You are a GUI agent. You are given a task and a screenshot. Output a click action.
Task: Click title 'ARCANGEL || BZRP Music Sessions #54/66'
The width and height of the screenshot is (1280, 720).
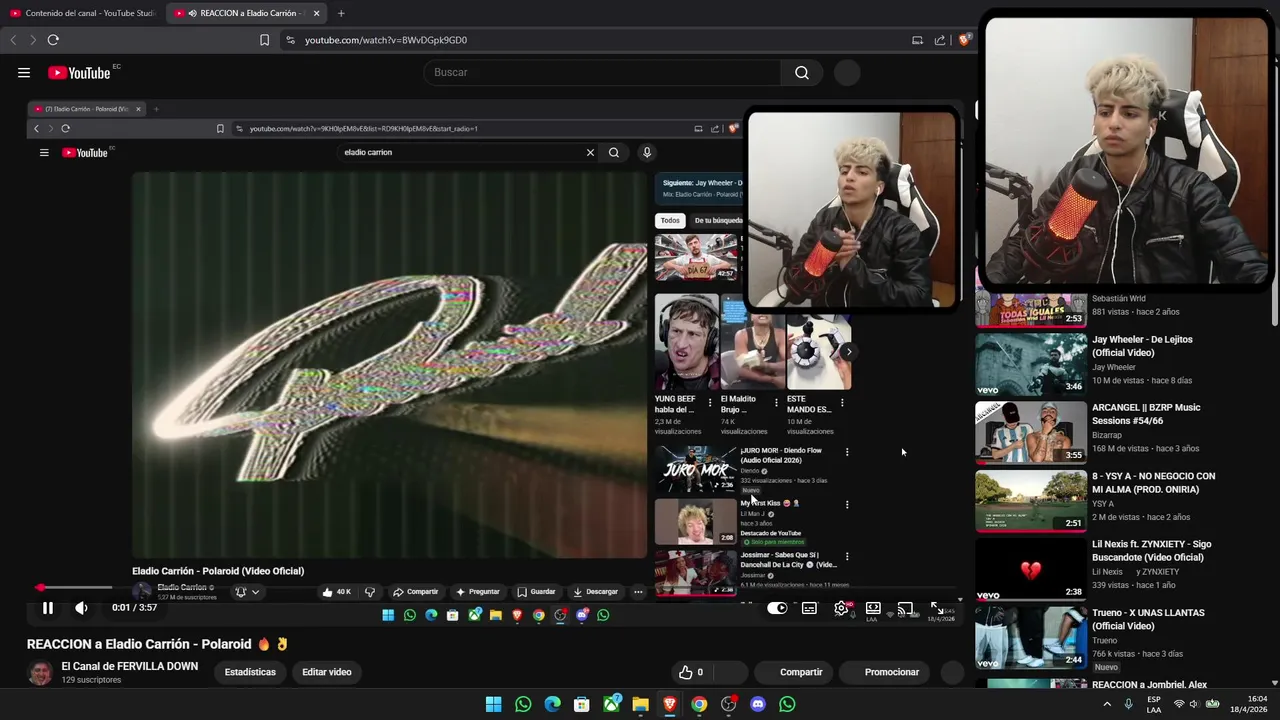(1146, 414)
